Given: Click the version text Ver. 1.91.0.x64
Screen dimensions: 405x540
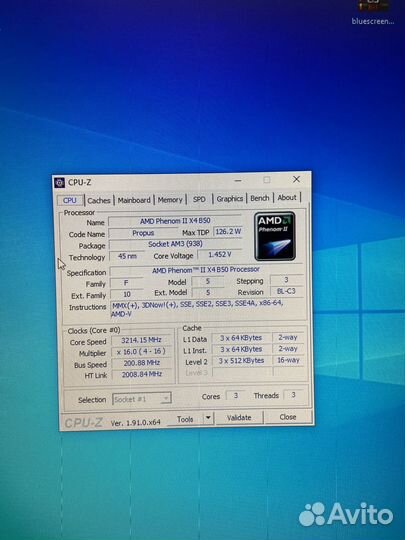Looking at the screenshot, I should click(x=136, y=423).
